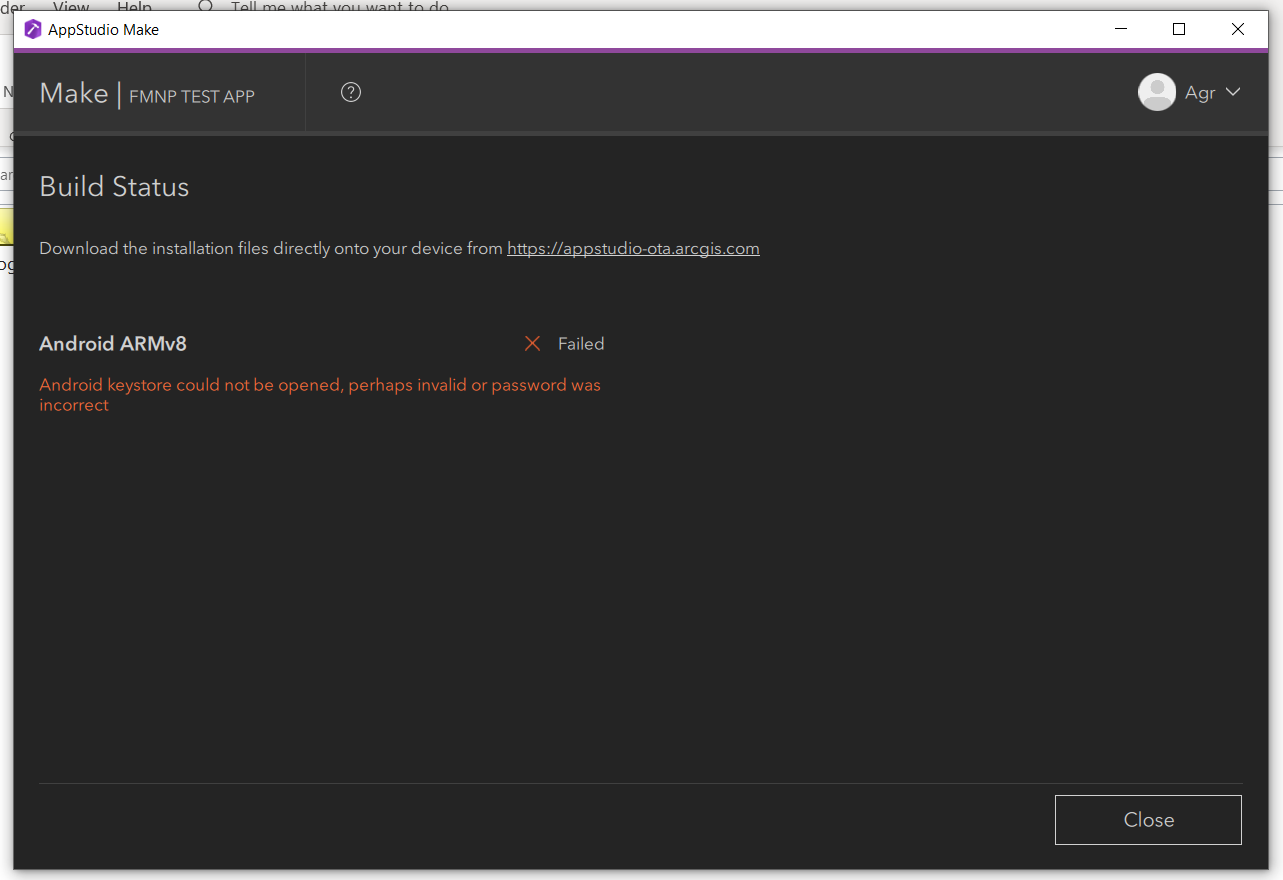
Task: Click the user avatar picture
Action: [1157, 92]
